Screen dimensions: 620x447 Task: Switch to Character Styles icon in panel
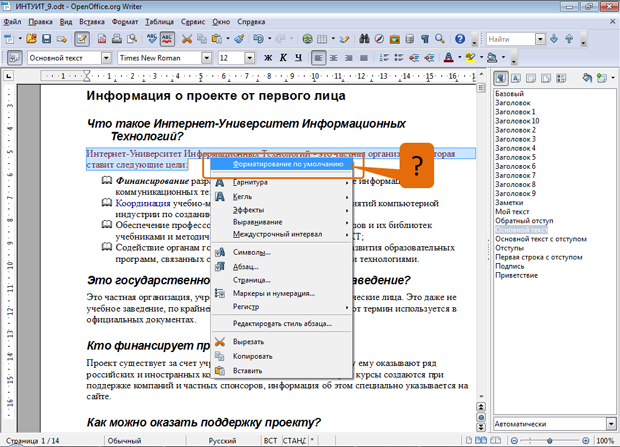click(x=516, y=78)
